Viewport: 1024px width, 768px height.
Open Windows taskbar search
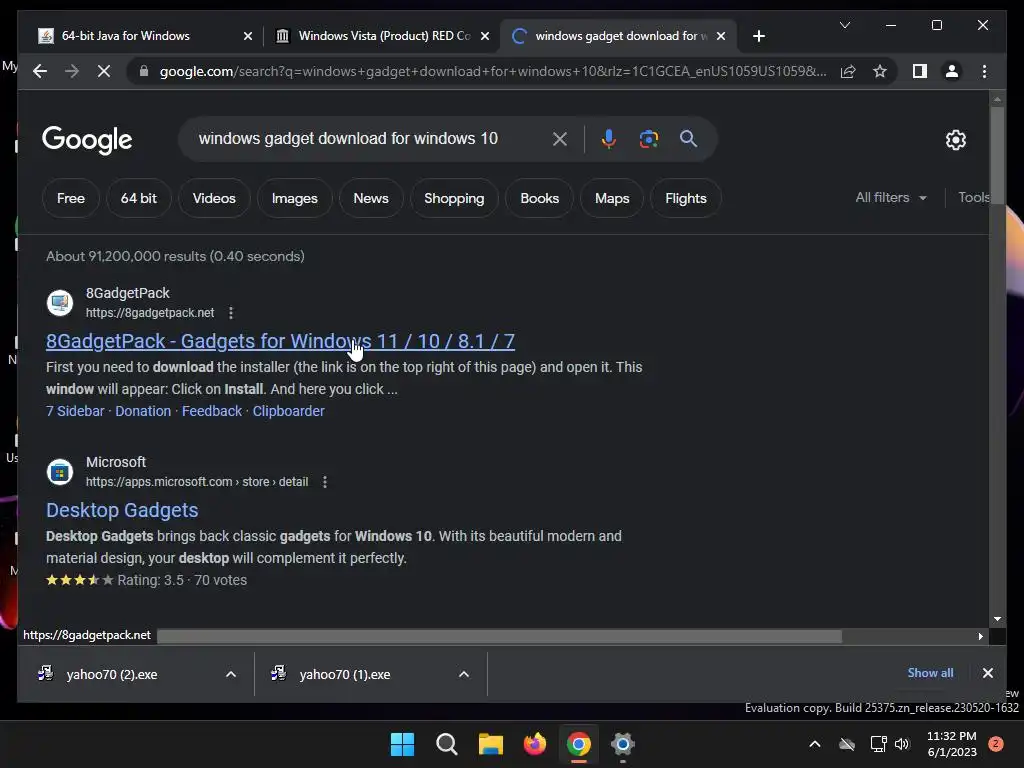pyautogui.click(x=447, y=744)
